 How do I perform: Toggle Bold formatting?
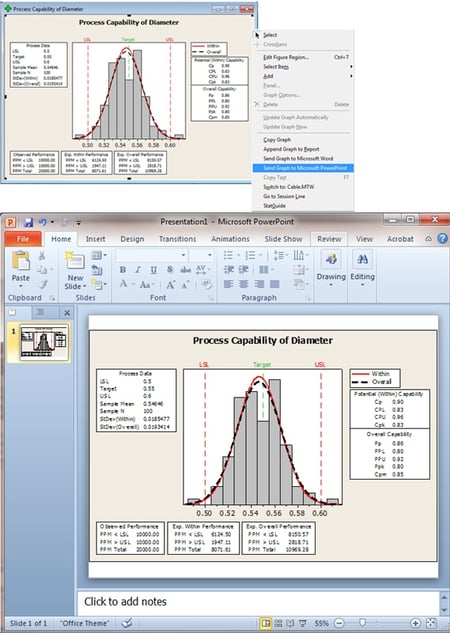(x=123, y=270)
